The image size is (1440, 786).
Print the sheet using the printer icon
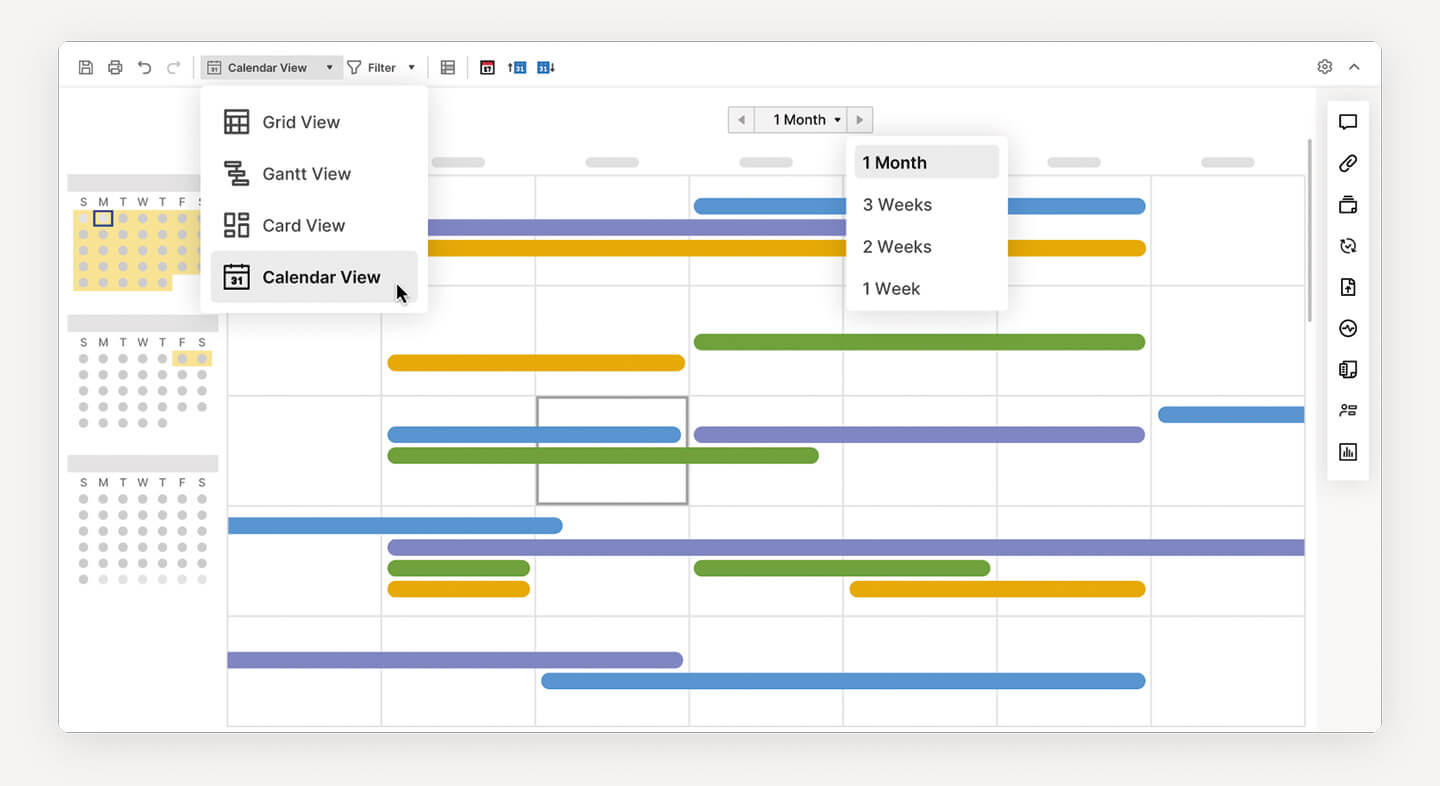(x=115, y=68)
